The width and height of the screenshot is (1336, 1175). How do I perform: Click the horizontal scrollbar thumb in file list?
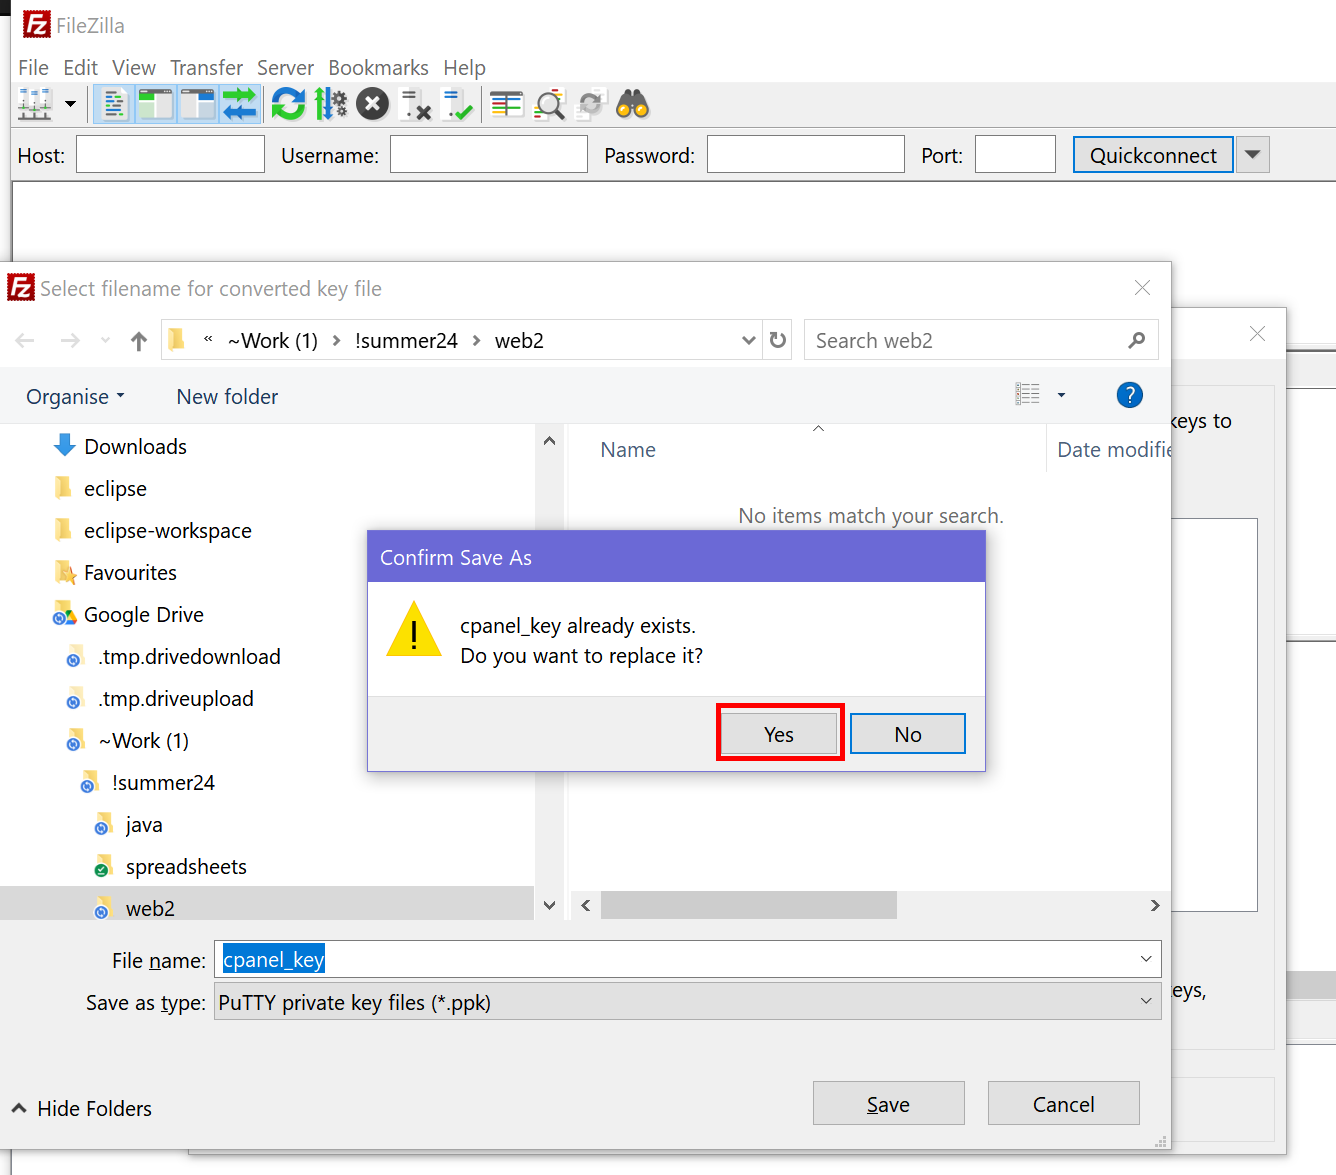(749, 905)
